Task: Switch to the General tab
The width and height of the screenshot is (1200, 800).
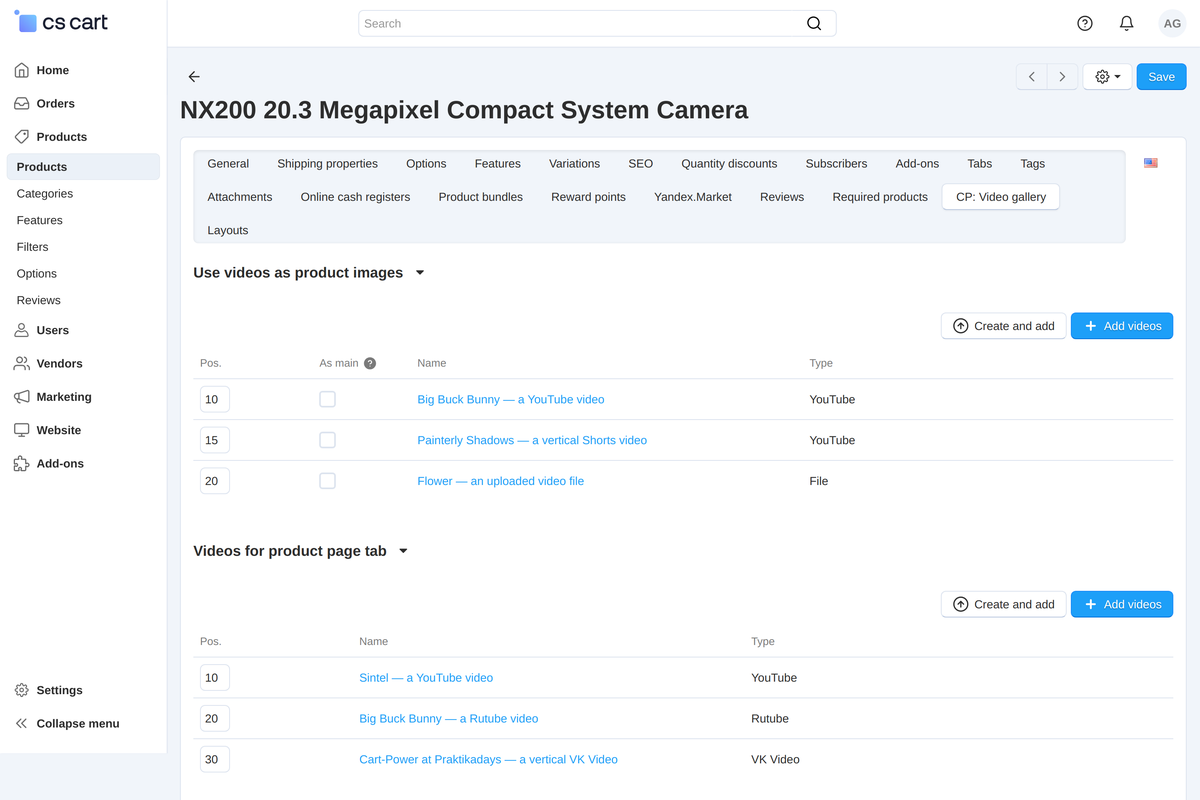Action: 228,164
